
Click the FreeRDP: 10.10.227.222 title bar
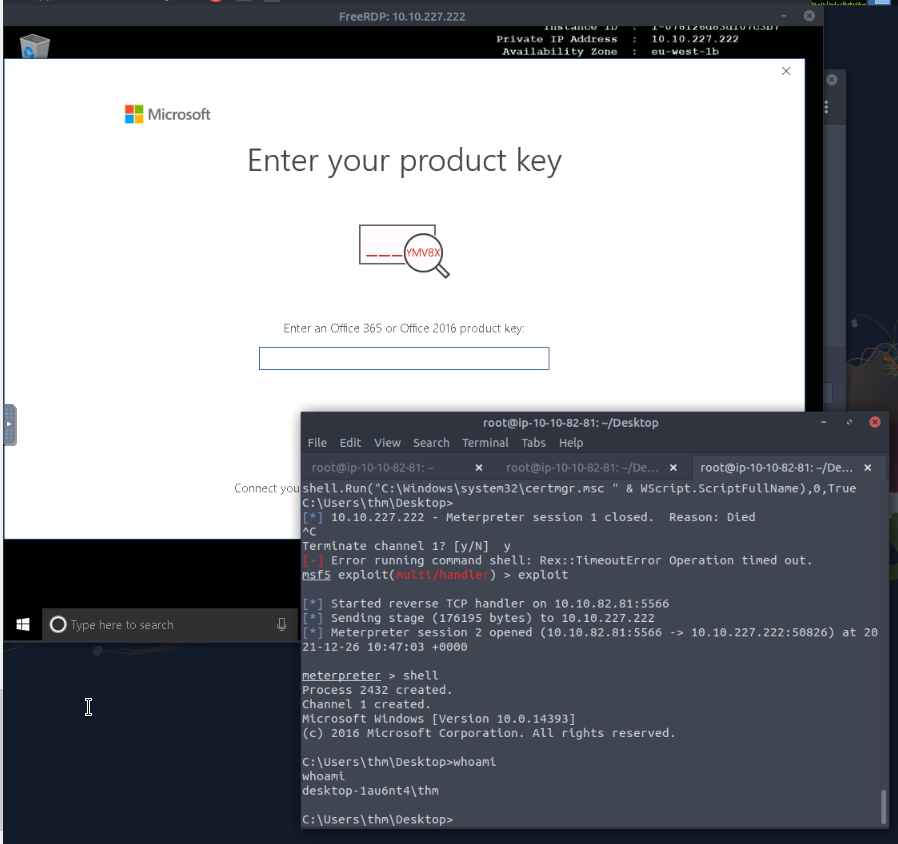[x=402, y=17]
